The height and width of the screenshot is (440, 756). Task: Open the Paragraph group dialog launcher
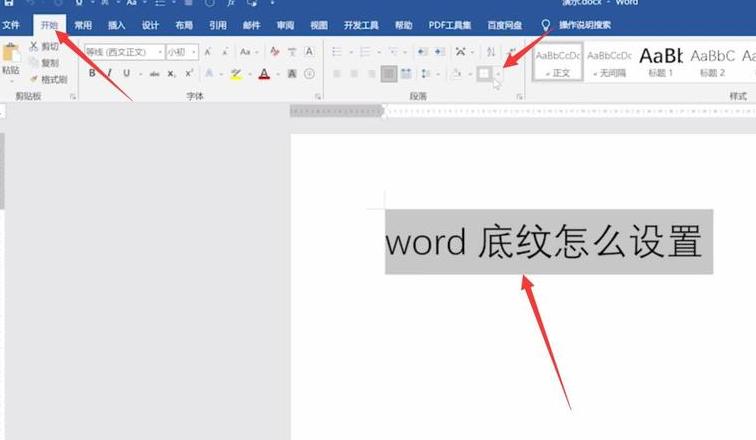[x=519, y=97]
